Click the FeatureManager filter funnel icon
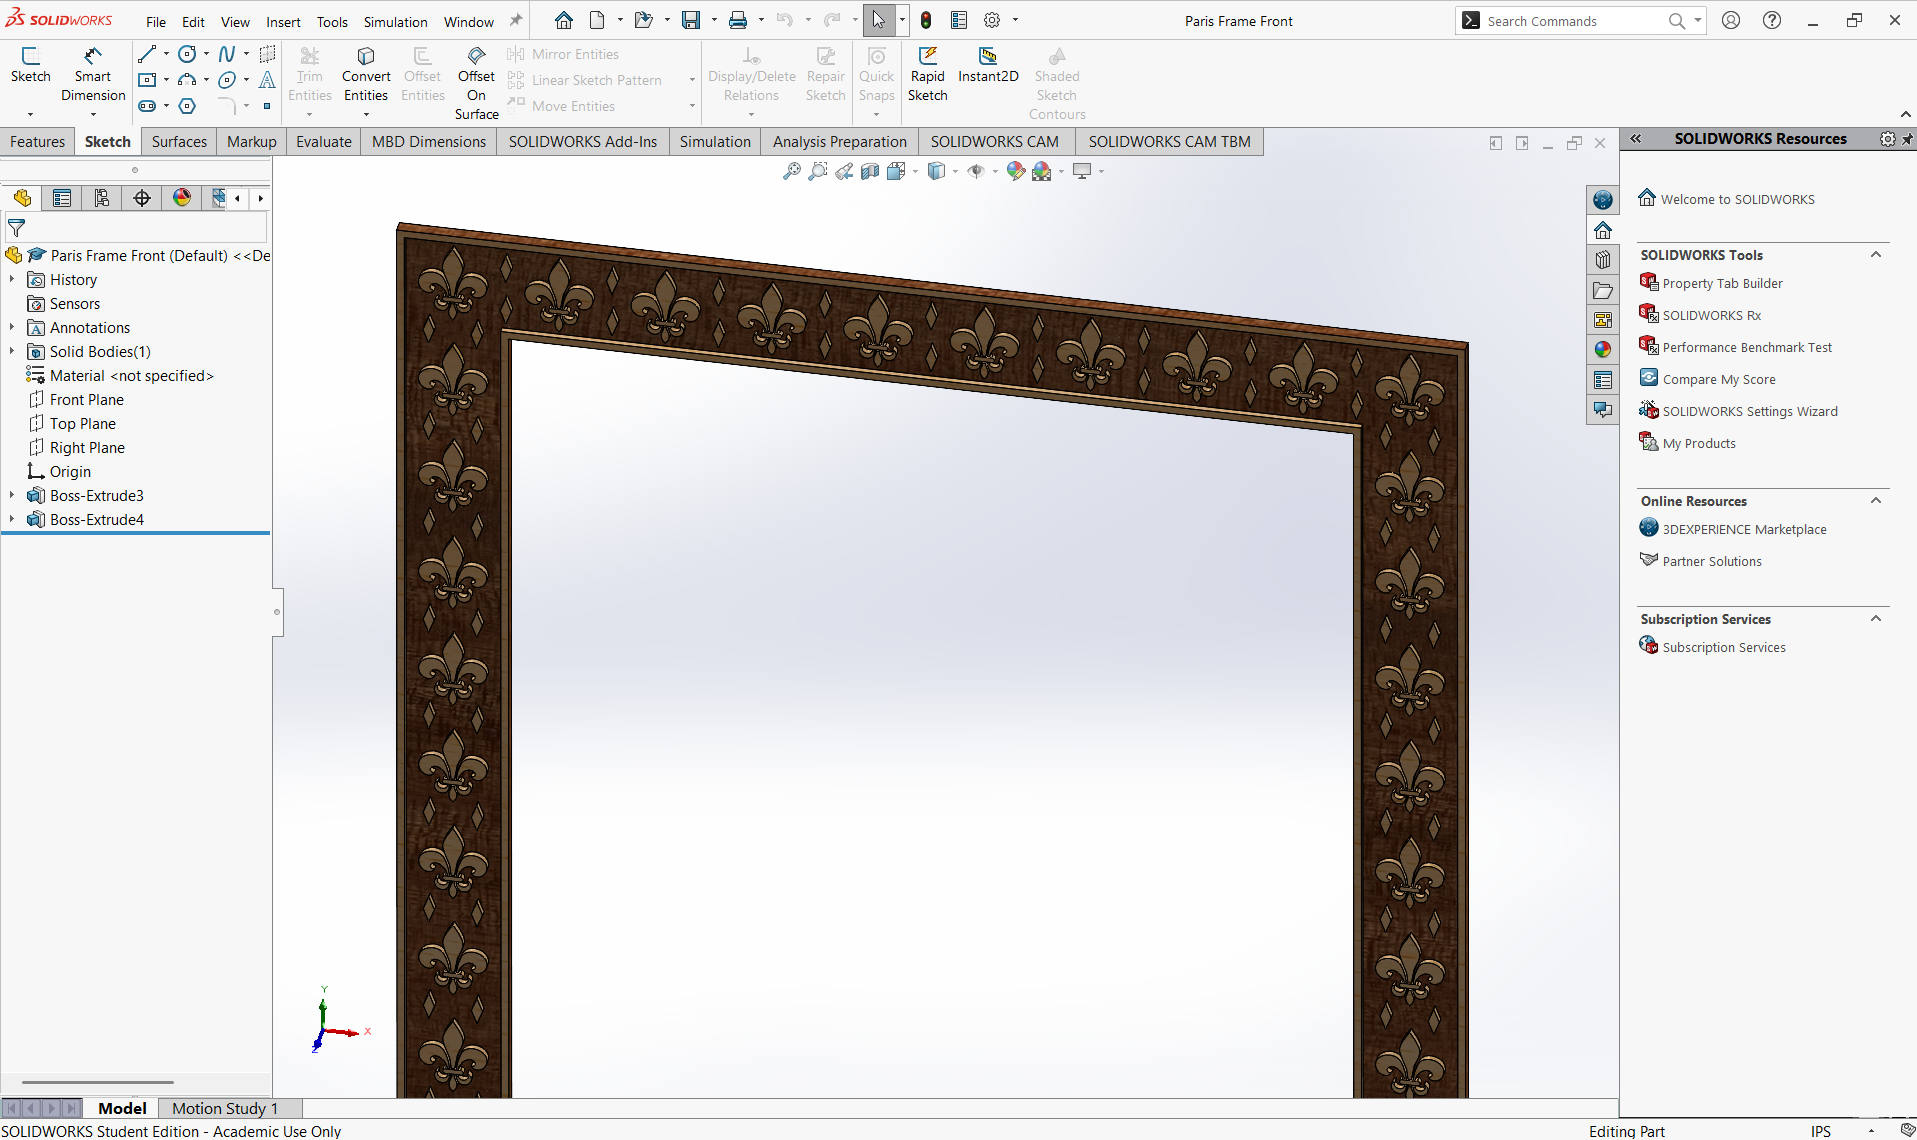 (x=17, y=228)
